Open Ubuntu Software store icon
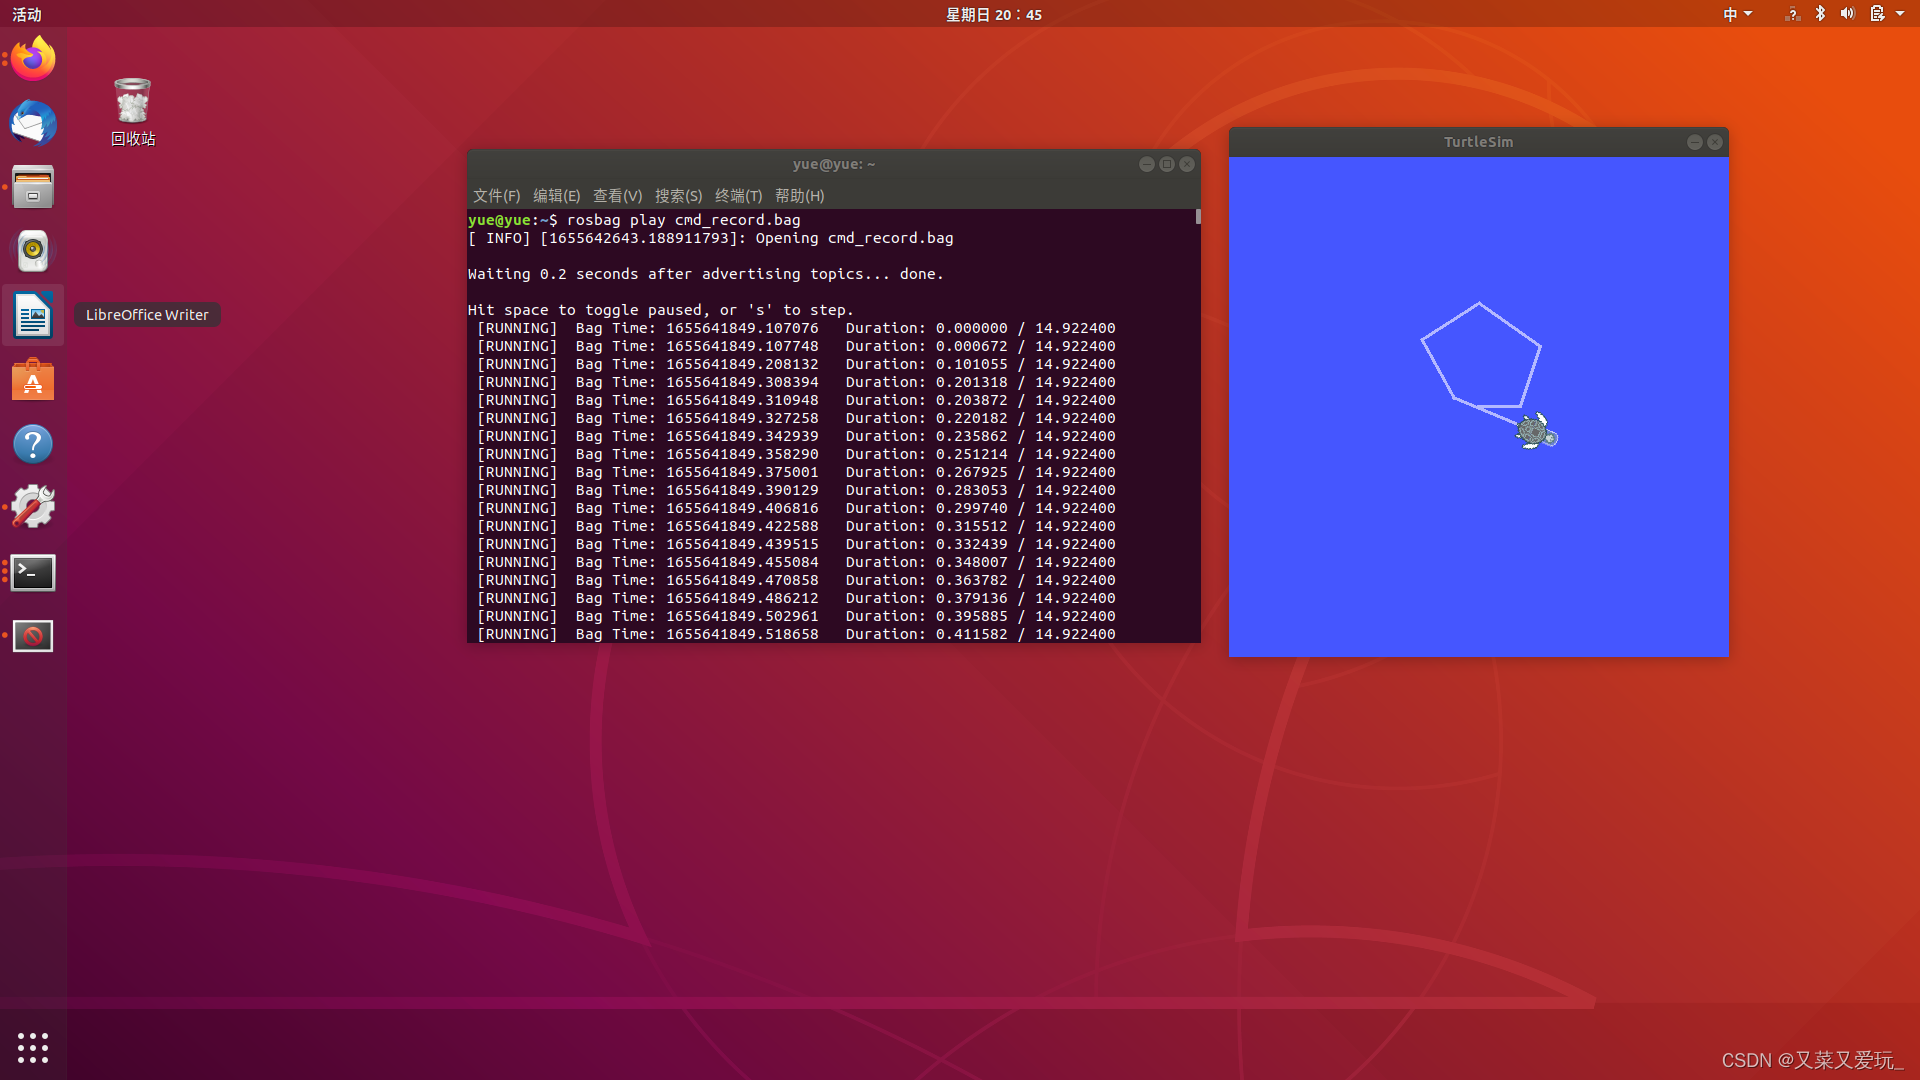This screenshot has width=1920, height=1080. click(x=33, y=380)
